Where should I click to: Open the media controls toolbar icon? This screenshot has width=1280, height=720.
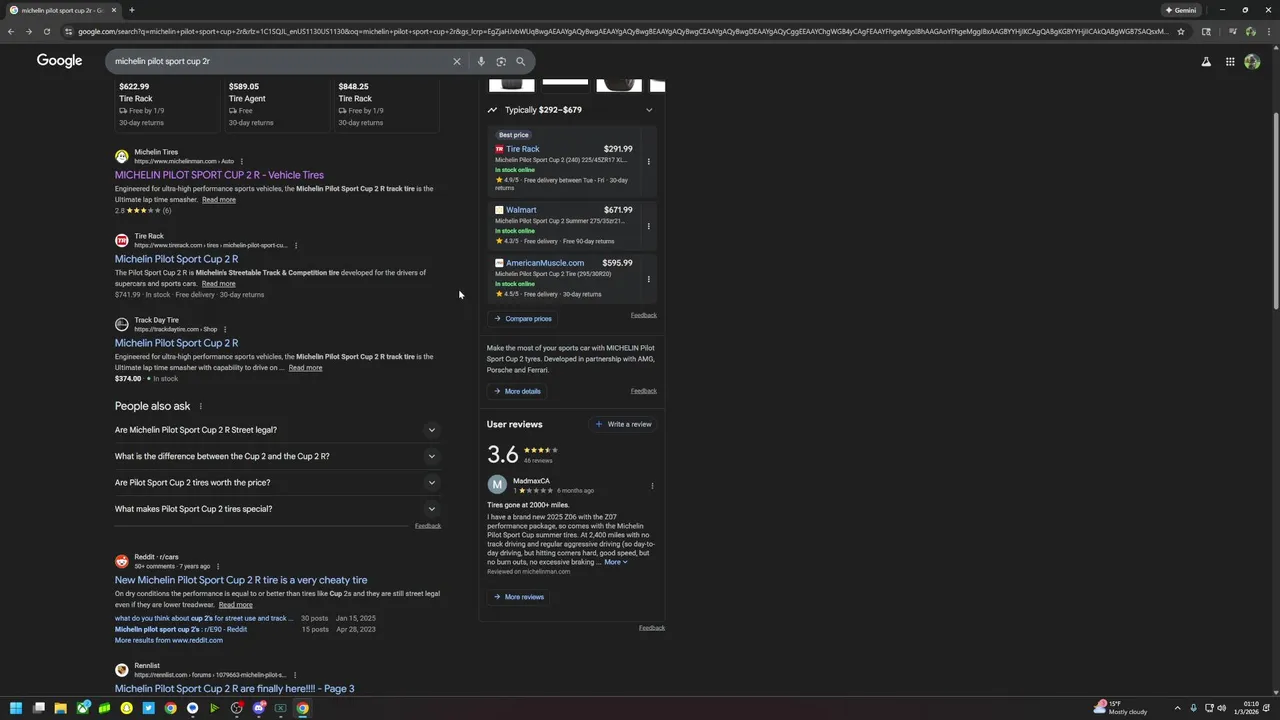point(1232,31)
